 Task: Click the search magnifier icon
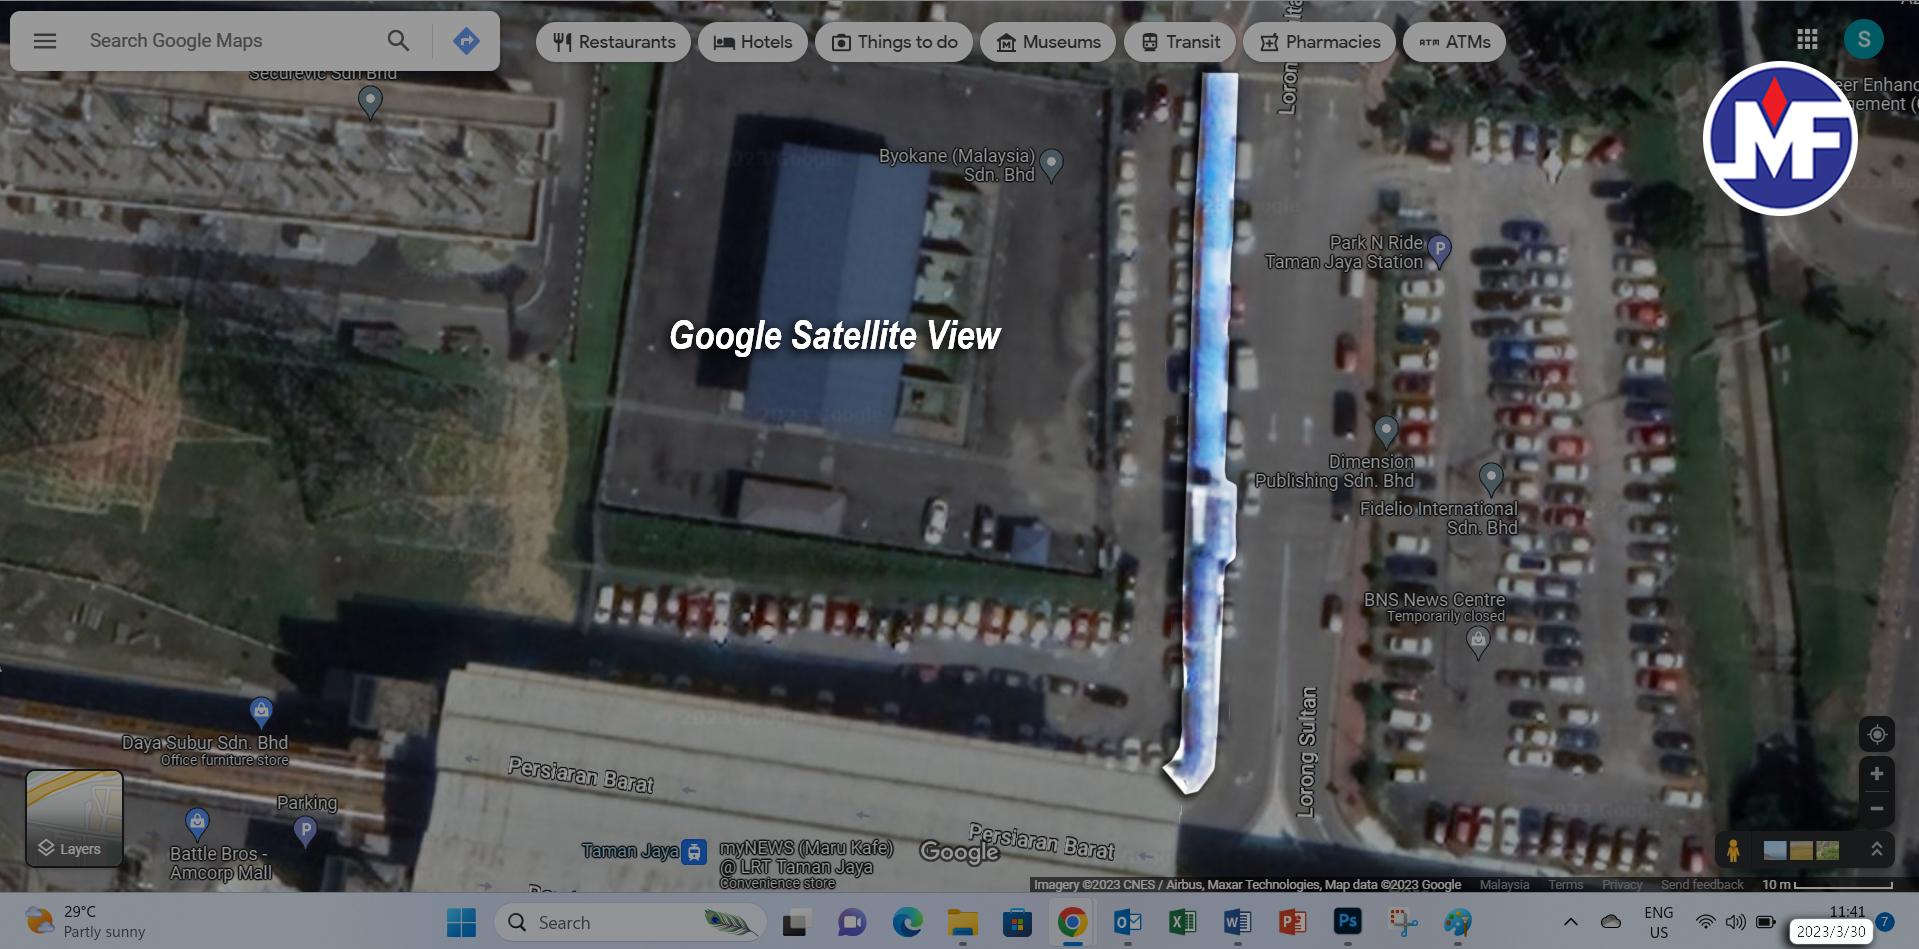pyautogui.click(x=398, y=41)
